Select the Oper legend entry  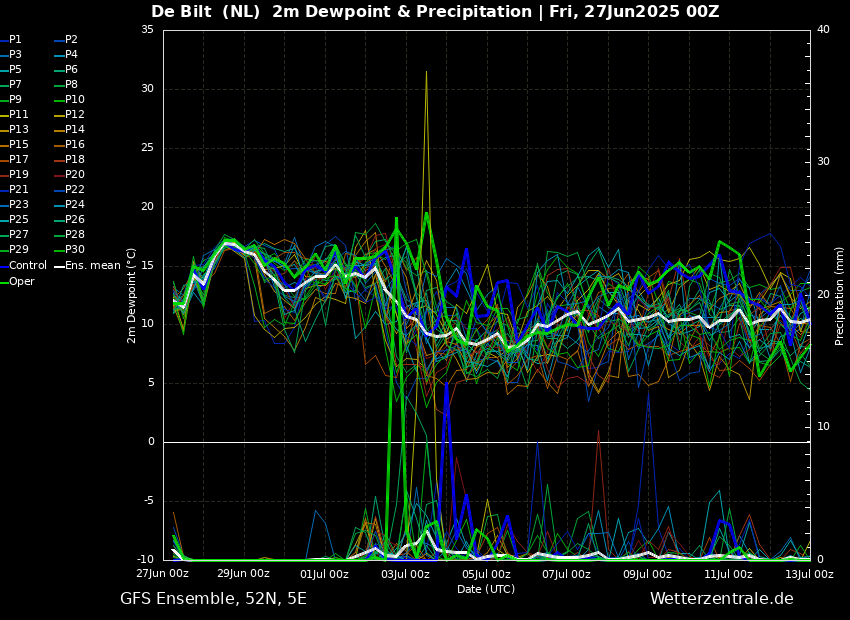click(x=21, y=281)
